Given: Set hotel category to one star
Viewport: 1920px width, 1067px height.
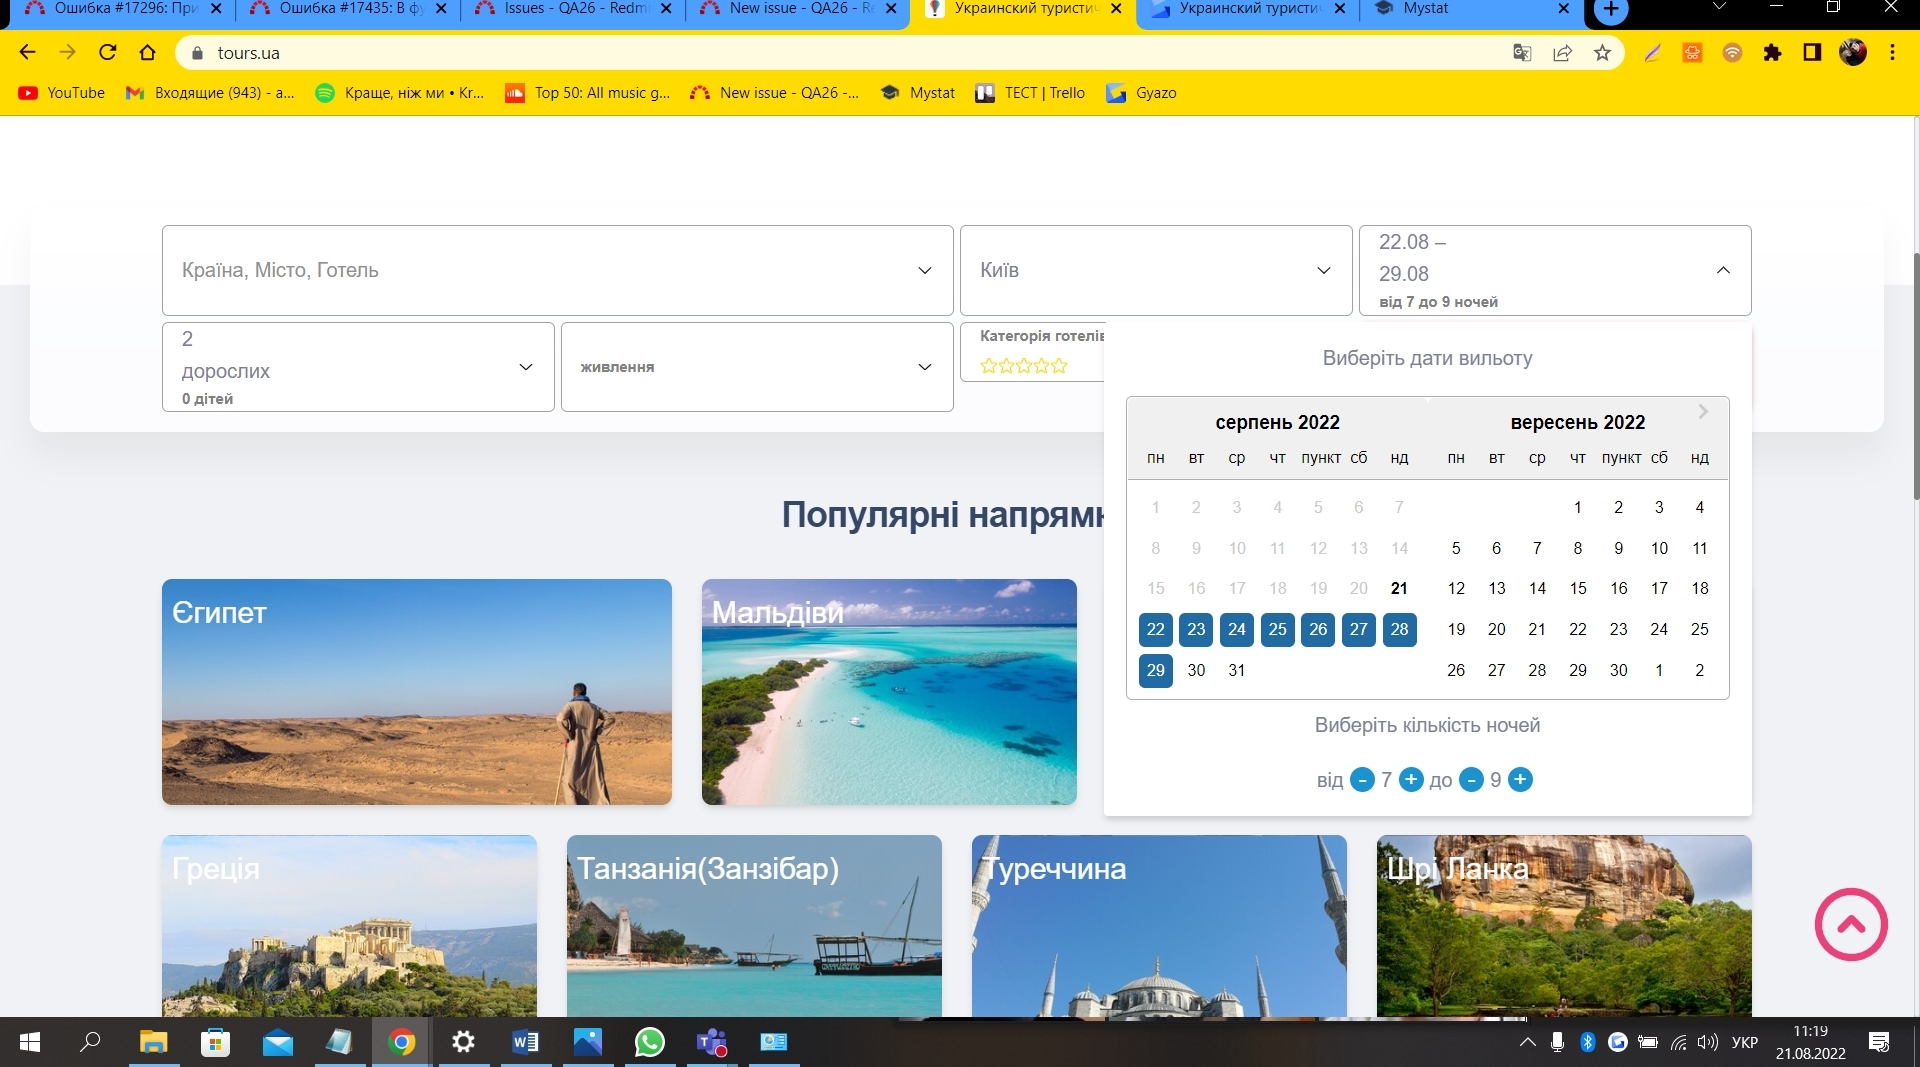Looking at the screenshot, I should pos(989,366).
